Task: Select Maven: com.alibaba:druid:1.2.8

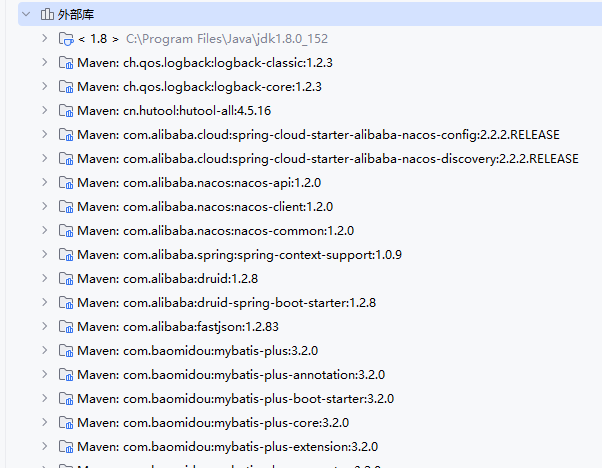Action: point(167,279)
